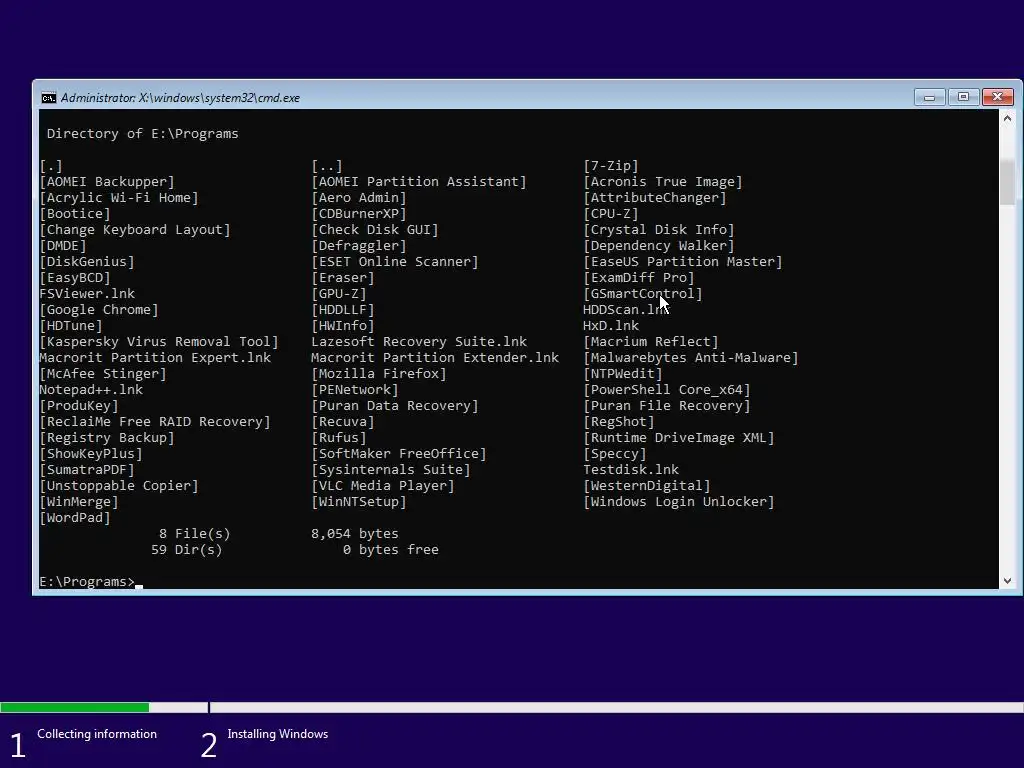Click the [Crystal Disk Info] entry

659,230
